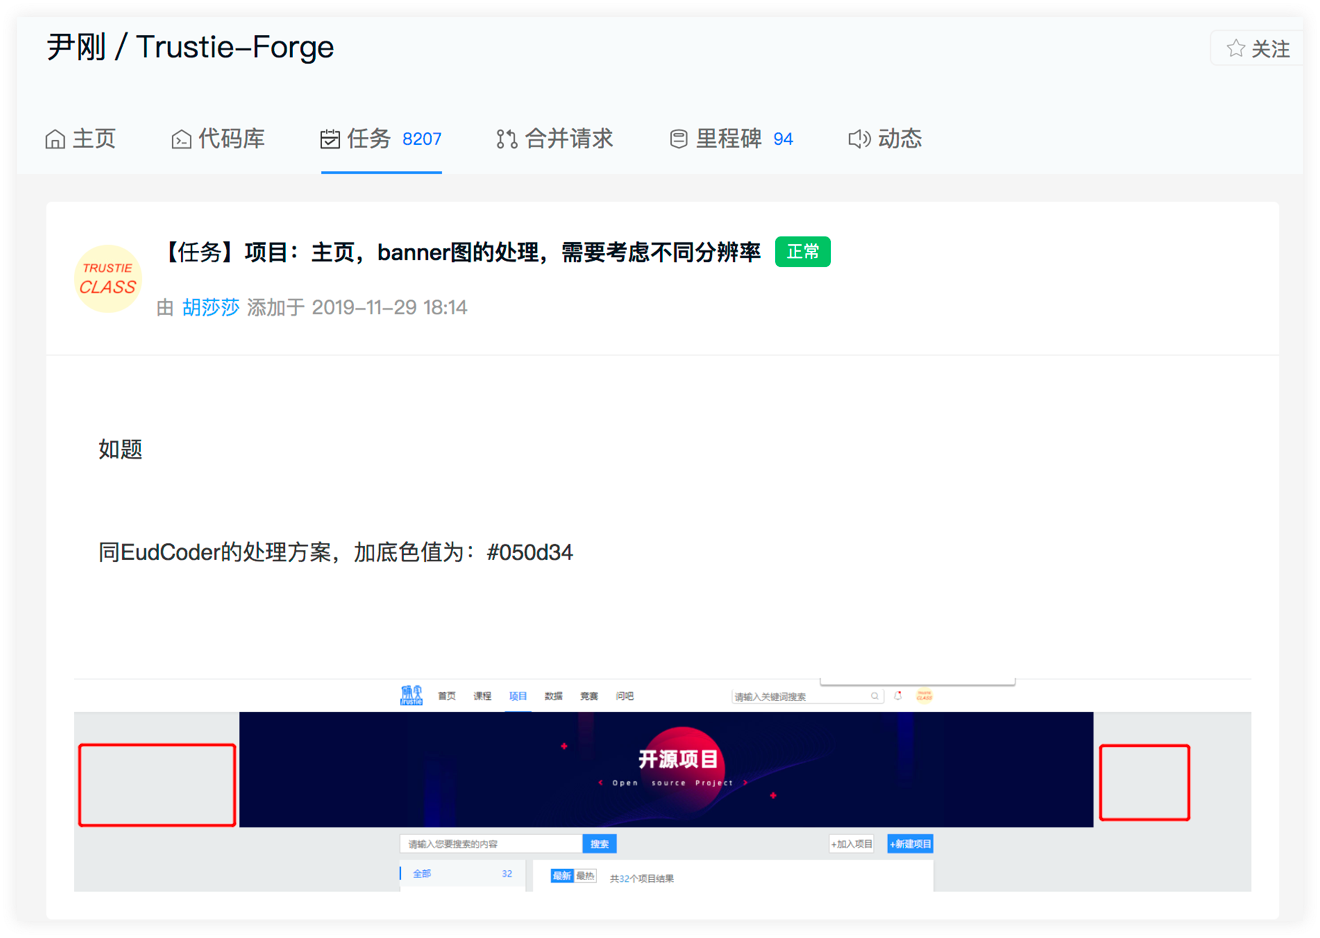
Task: Click the 94 milestone count badge
Action: 783,140
